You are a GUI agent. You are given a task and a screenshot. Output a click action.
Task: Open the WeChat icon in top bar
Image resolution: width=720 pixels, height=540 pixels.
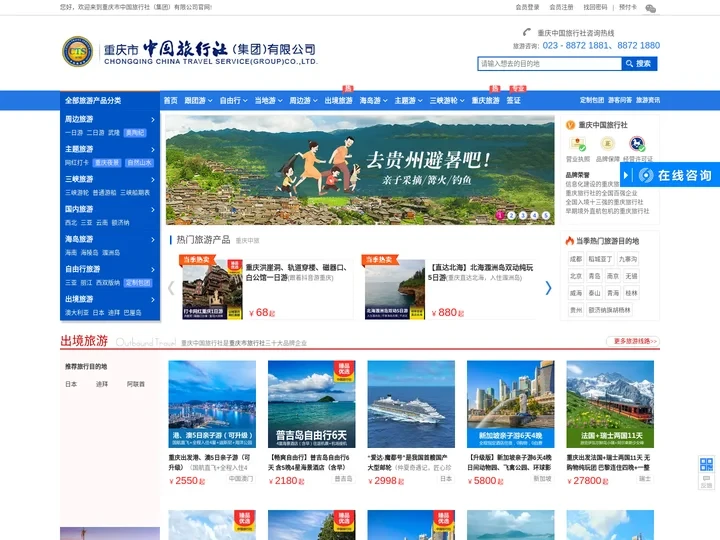click(x=650, y=8)
